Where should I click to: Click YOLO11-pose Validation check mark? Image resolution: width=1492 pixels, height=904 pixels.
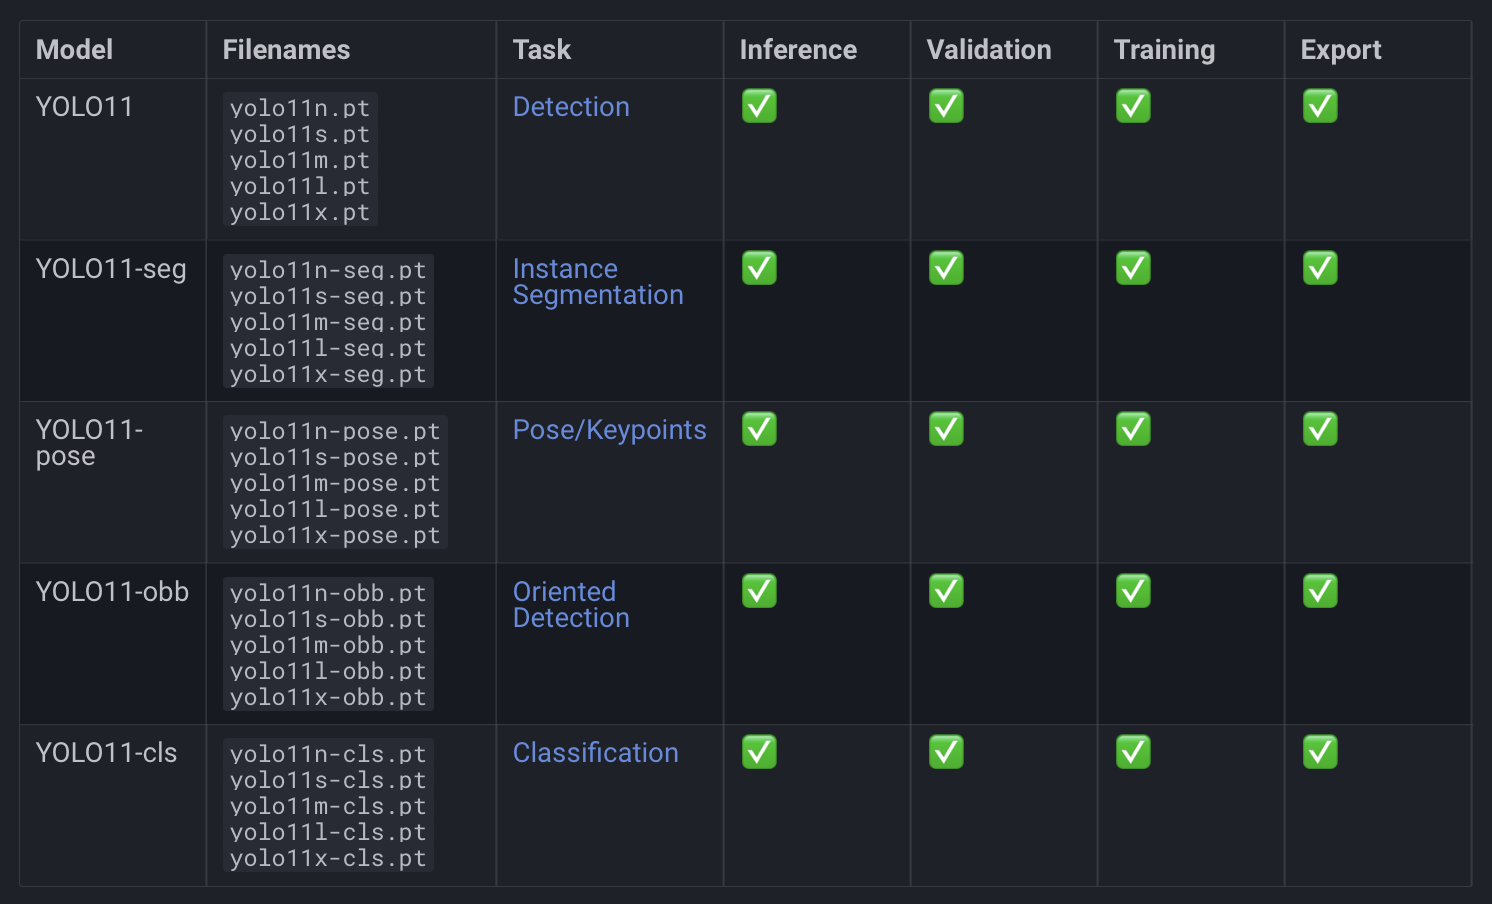946,429
